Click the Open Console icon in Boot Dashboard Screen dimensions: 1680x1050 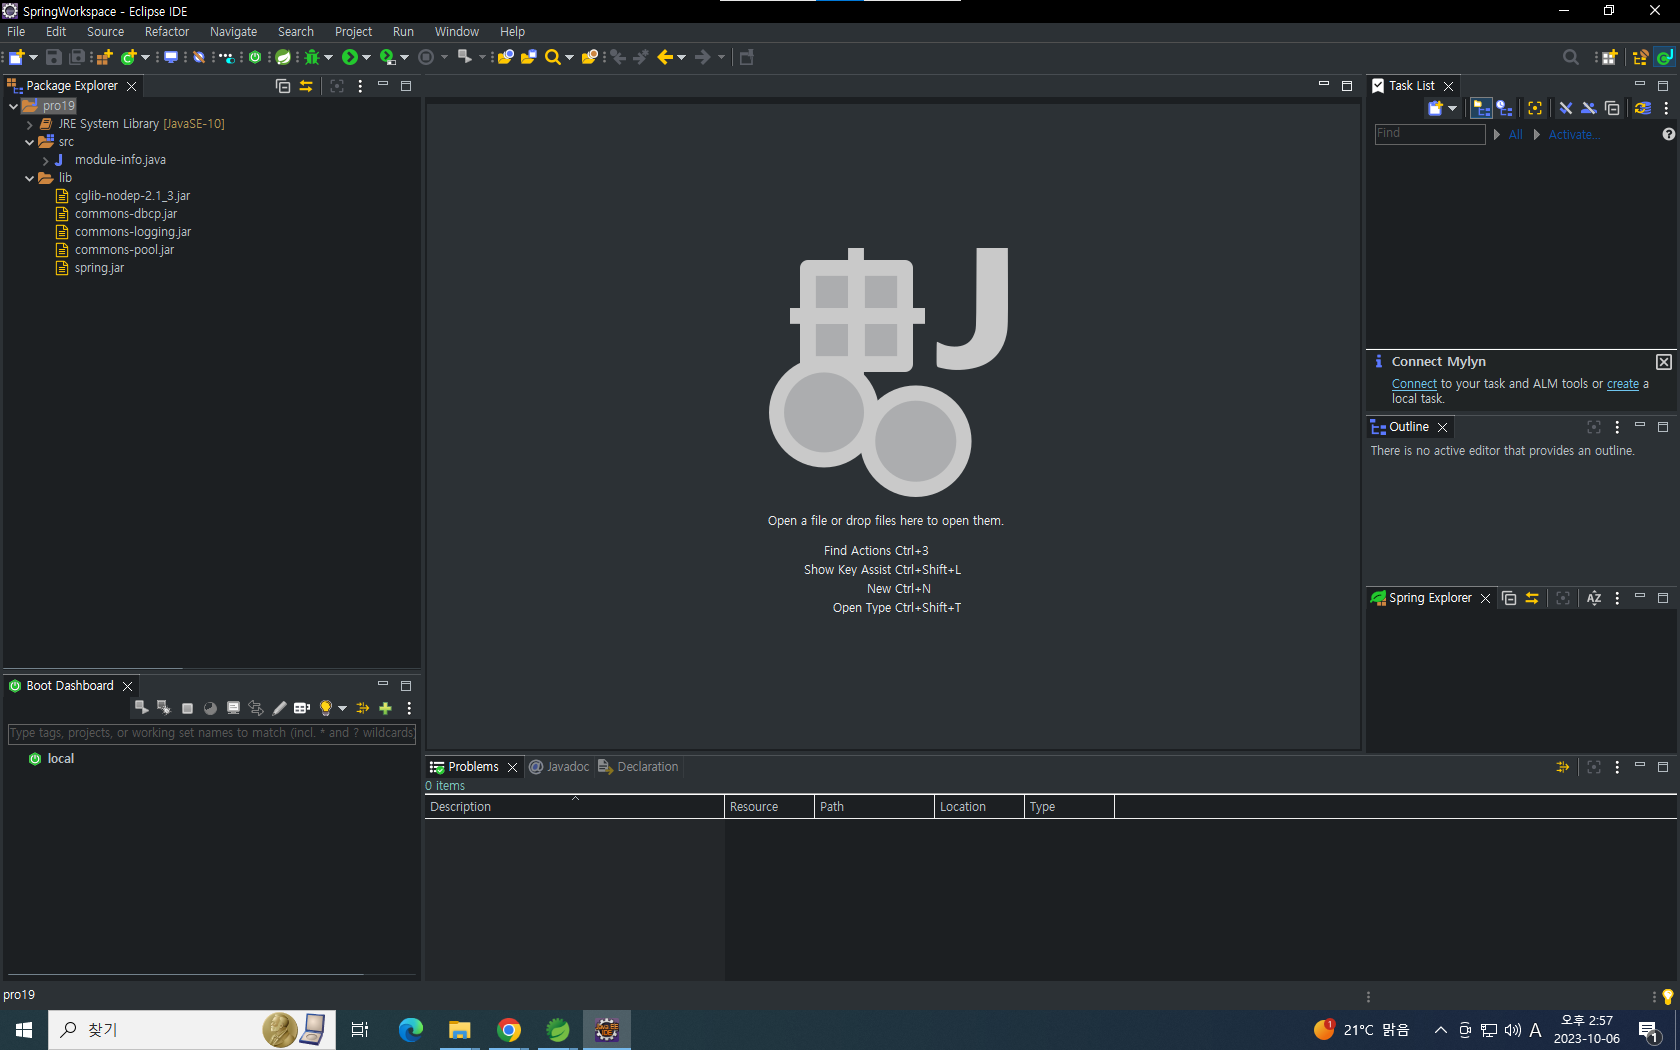pos(233,708)
